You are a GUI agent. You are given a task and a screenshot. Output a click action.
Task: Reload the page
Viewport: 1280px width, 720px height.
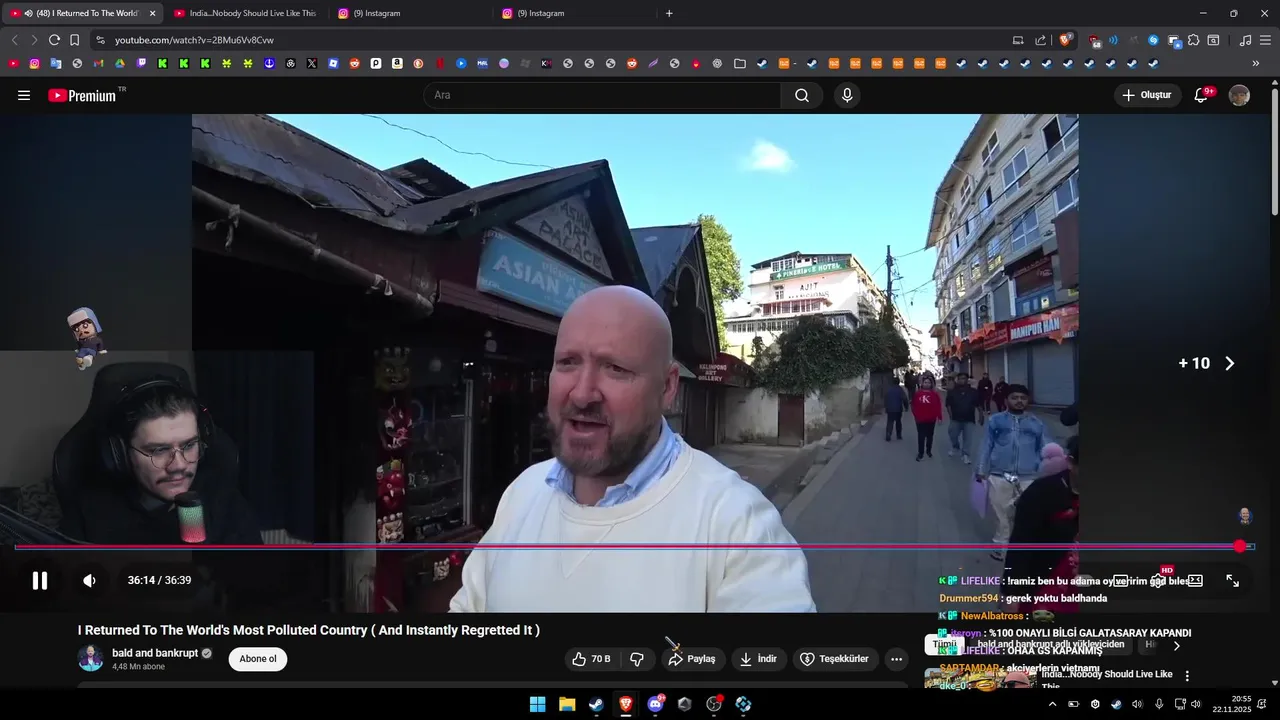click(x=54, y=40)
